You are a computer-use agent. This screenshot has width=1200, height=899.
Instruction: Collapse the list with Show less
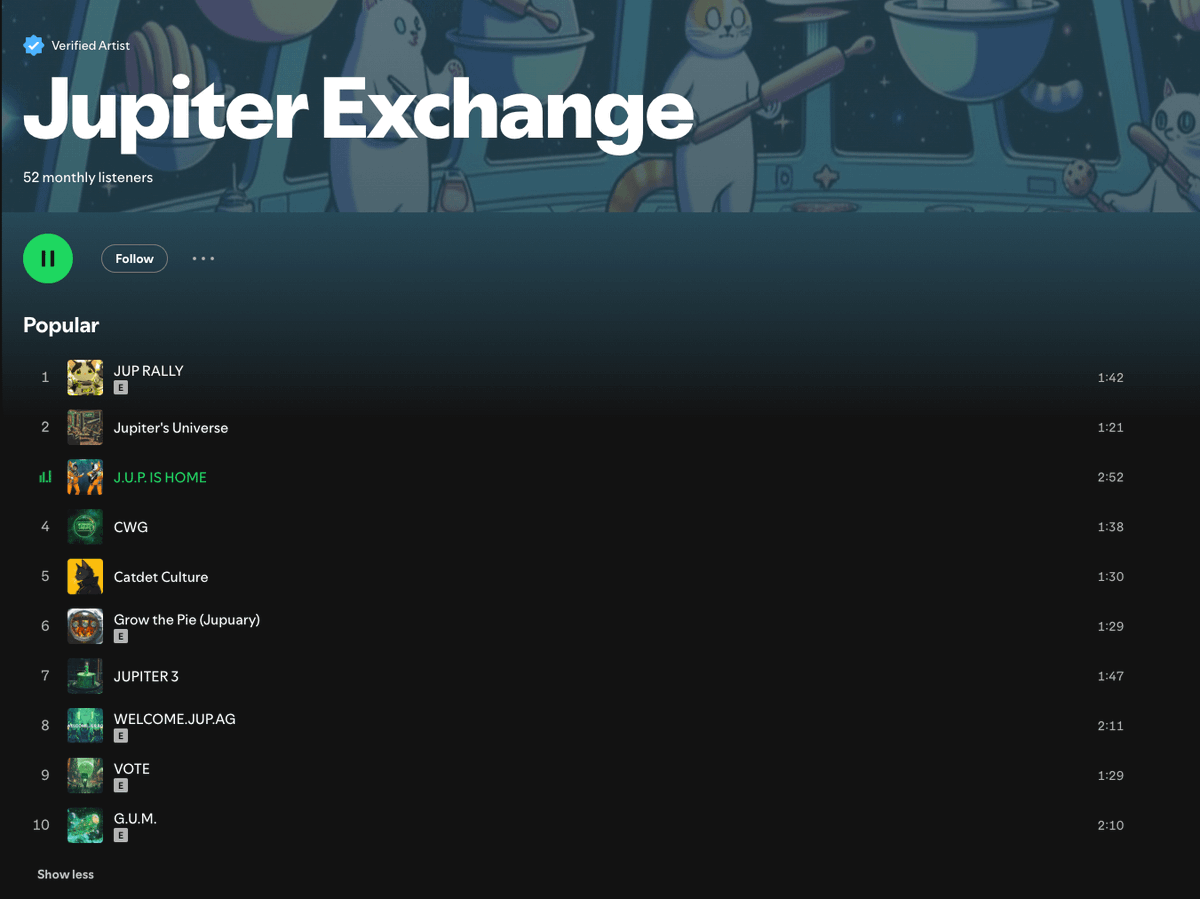(x=66, y=874)
